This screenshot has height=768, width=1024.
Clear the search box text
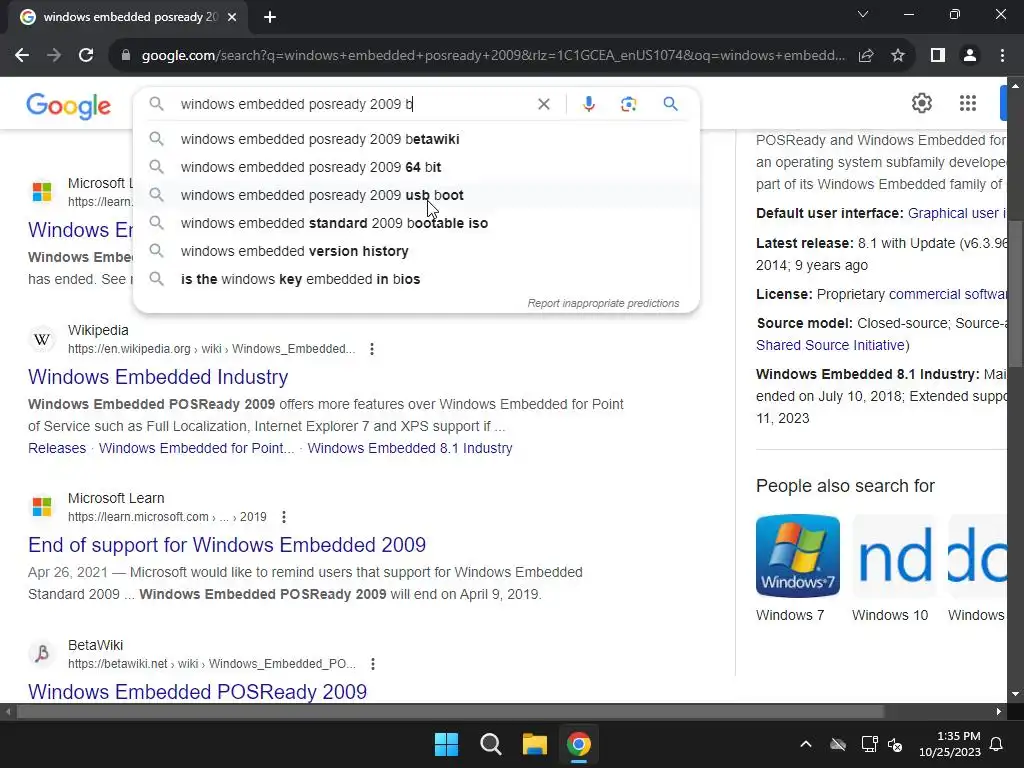tap(543, 104)
